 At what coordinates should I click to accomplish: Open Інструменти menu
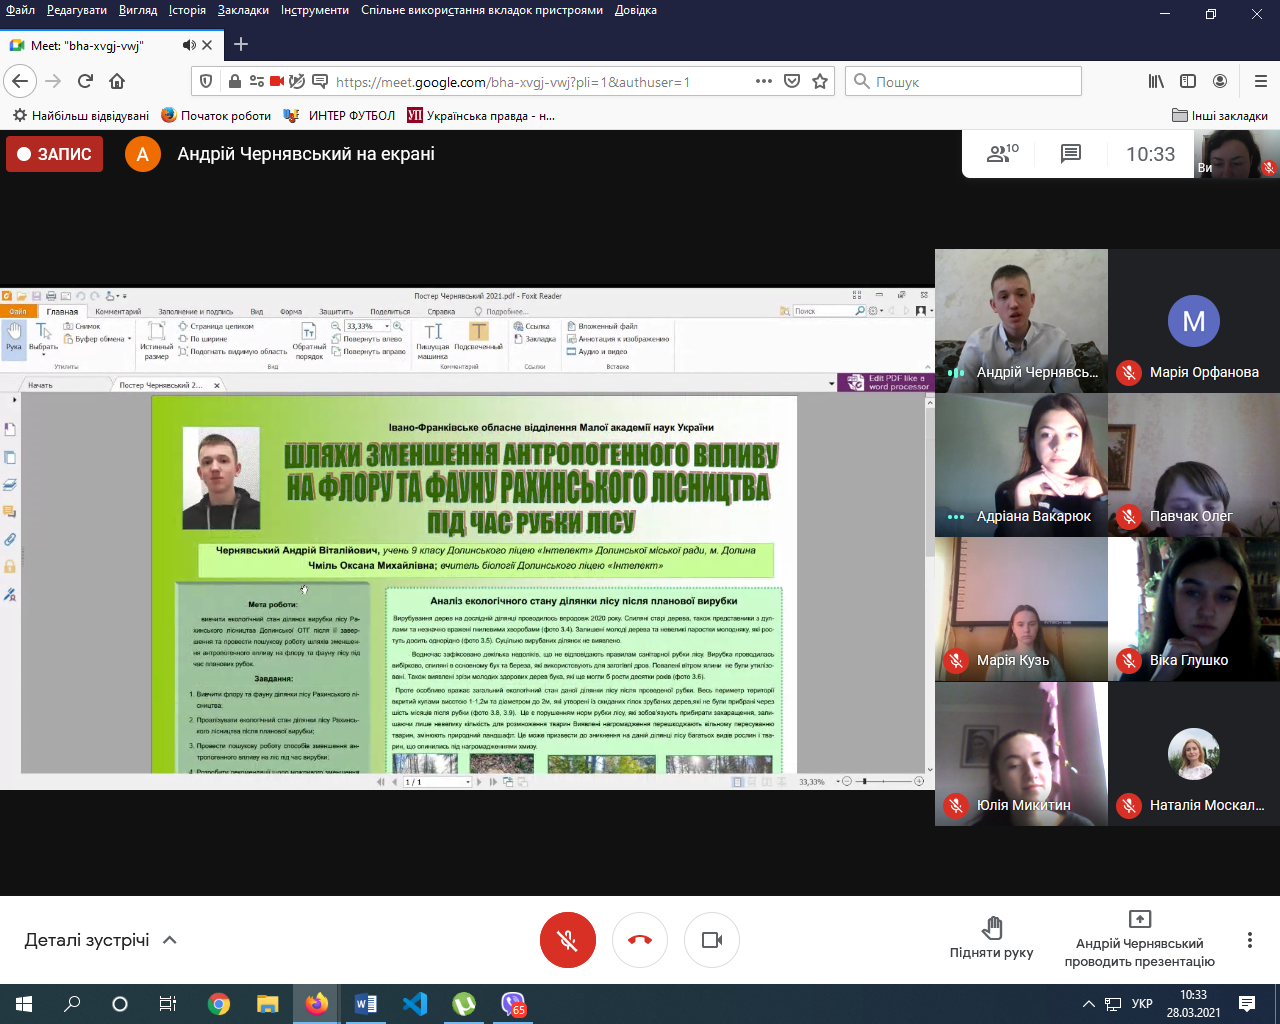pyautogui.click(x=315, y=10)
